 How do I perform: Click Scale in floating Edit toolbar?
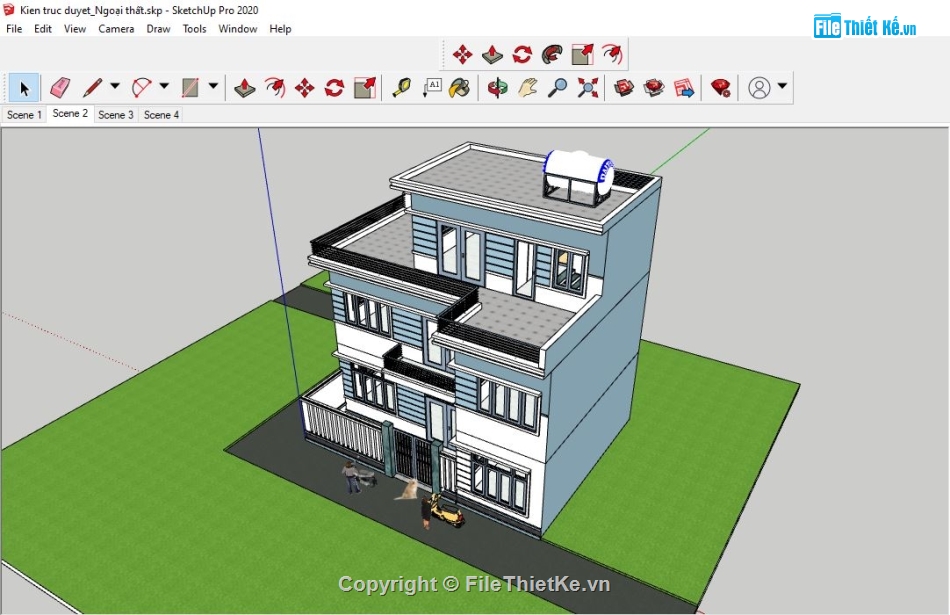[582, 55]
